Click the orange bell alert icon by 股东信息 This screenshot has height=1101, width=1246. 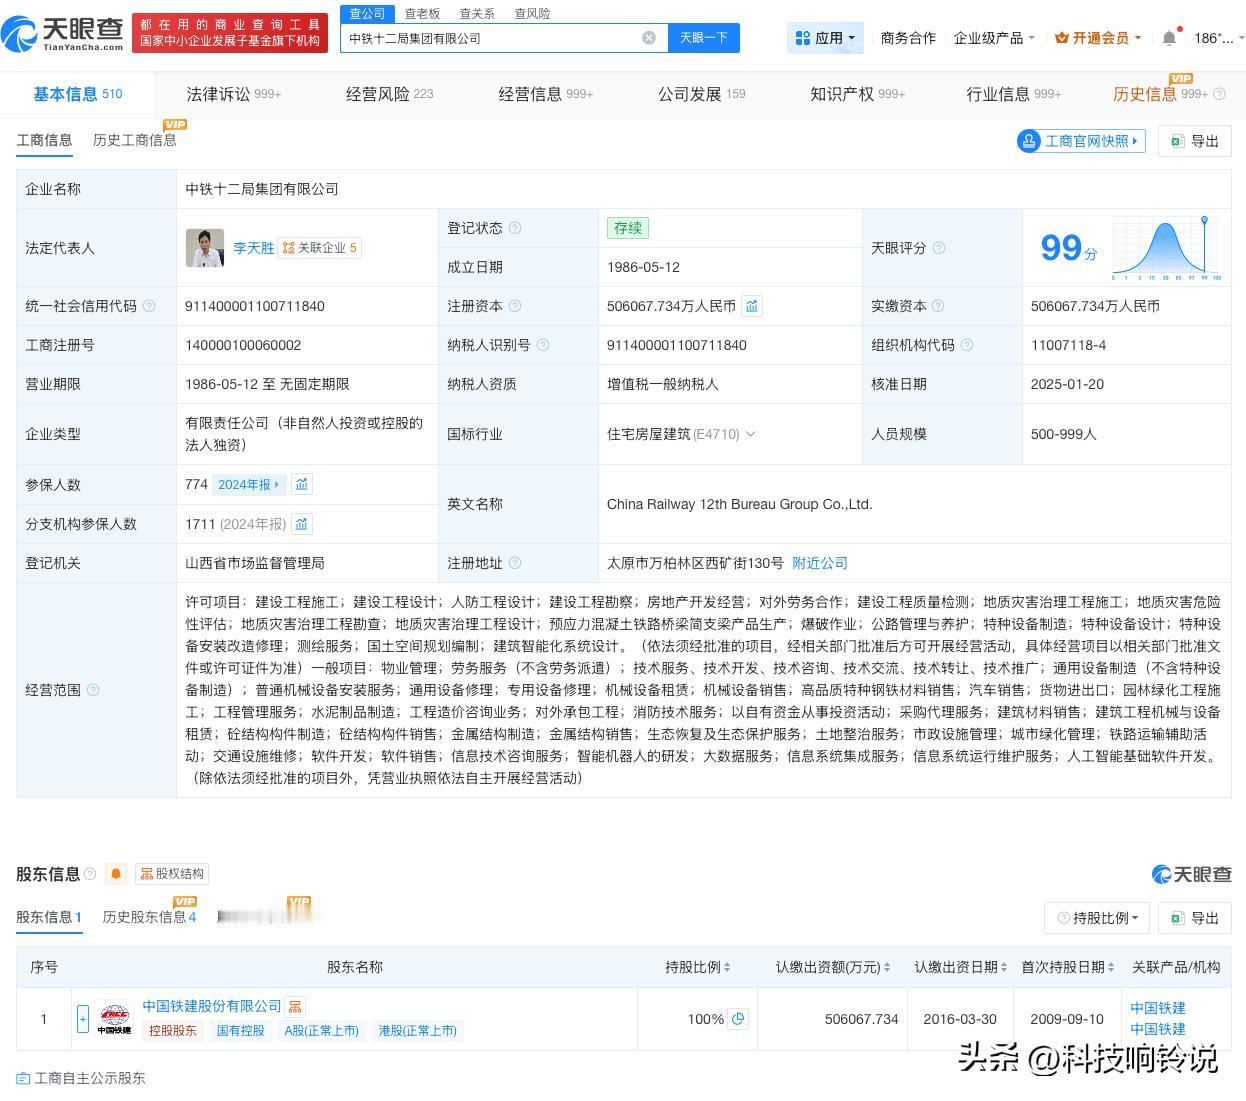point(116,874)
